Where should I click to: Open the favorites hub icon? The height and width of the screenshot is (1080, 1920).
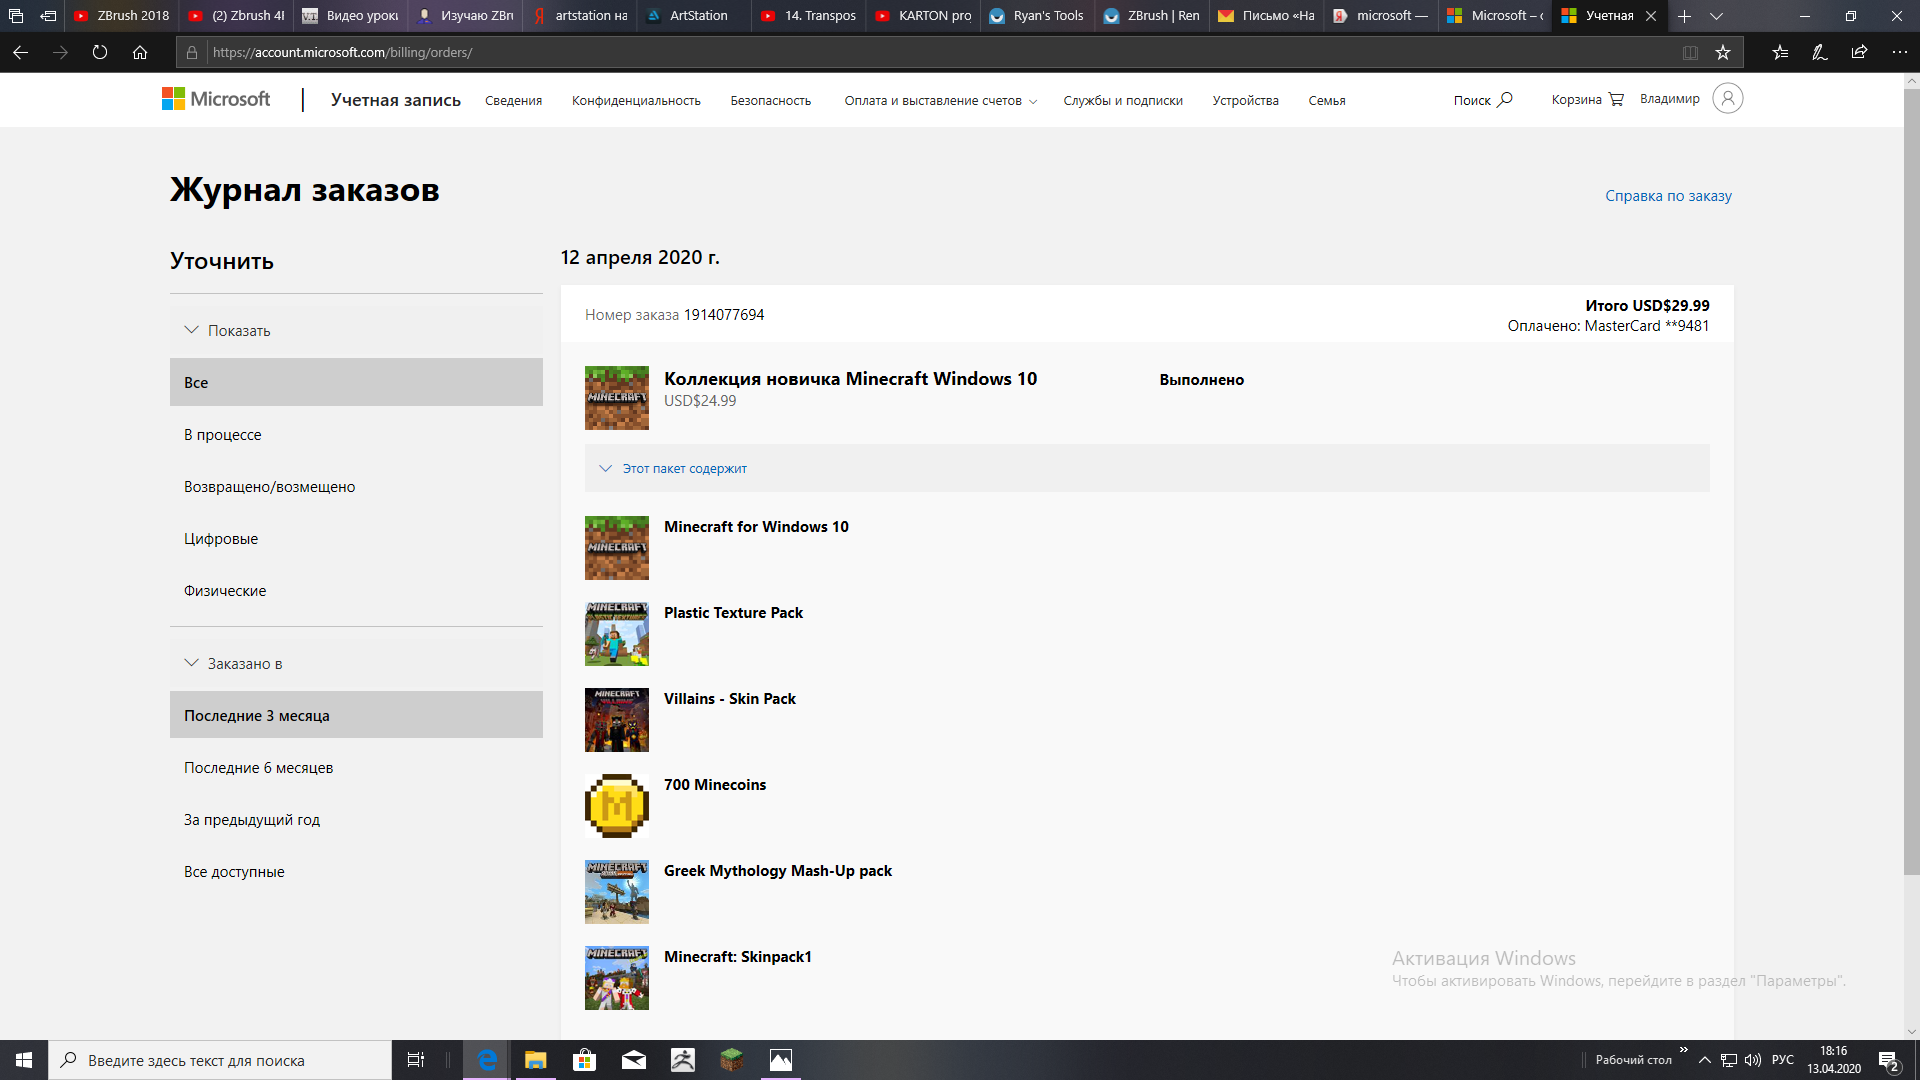pyautogui.click(x=1780, y=52)
